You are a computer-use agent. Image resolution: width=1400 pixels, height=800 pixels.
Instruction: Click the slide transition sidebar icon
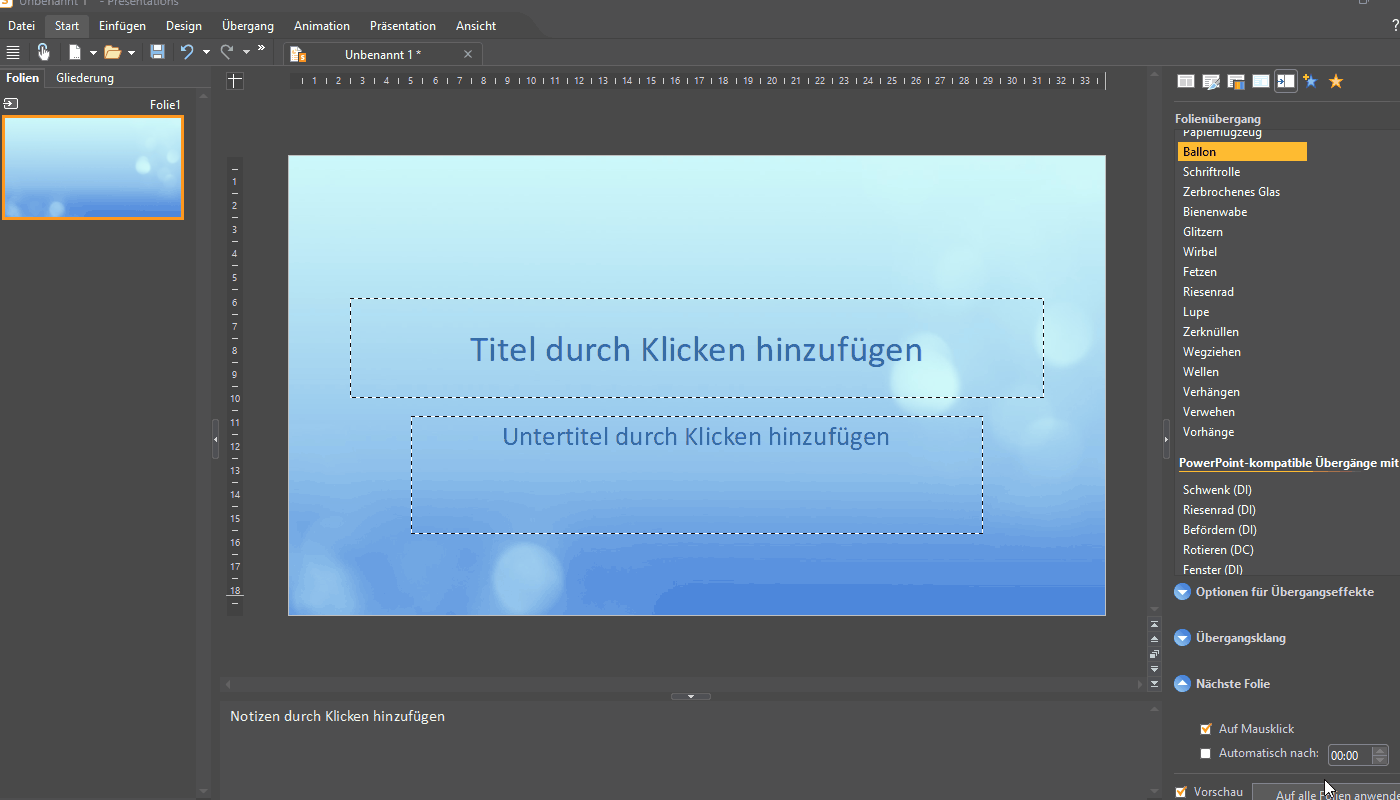tap(1286, 82)
